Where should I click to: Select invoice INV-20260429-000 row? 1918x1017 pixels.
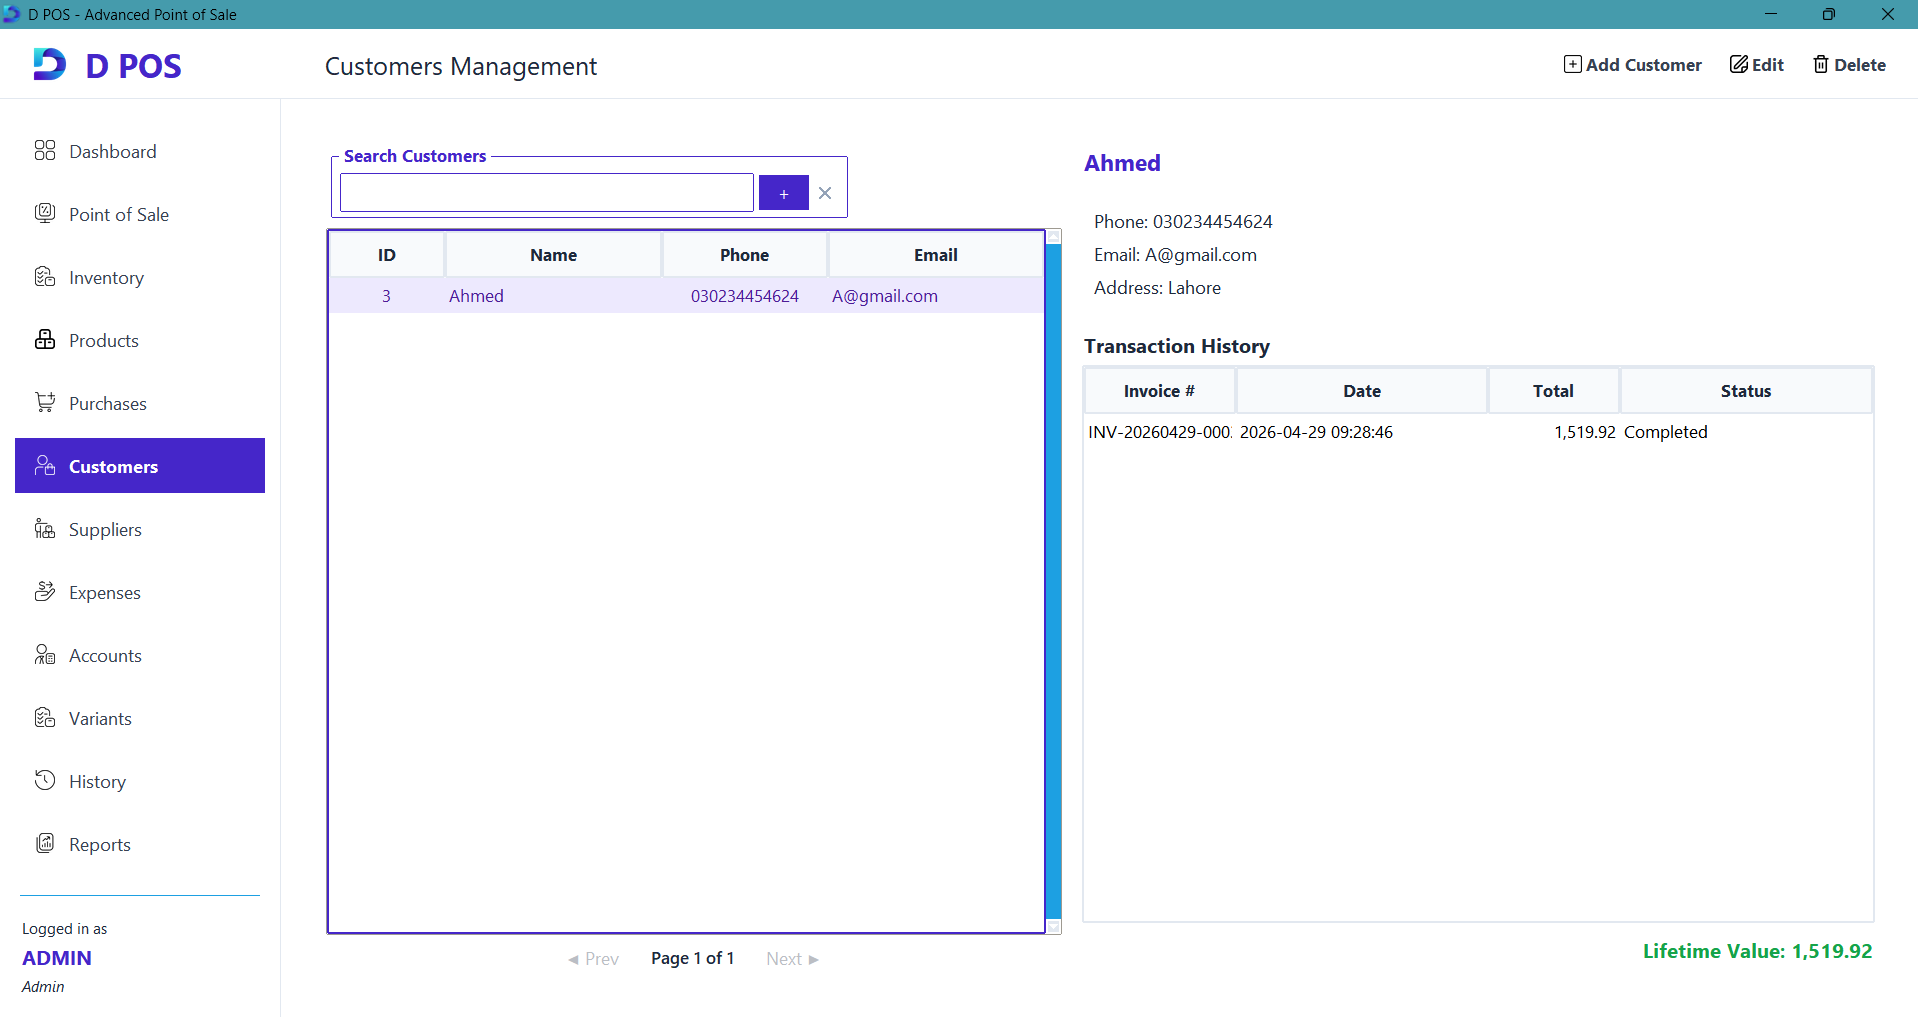1478,432
